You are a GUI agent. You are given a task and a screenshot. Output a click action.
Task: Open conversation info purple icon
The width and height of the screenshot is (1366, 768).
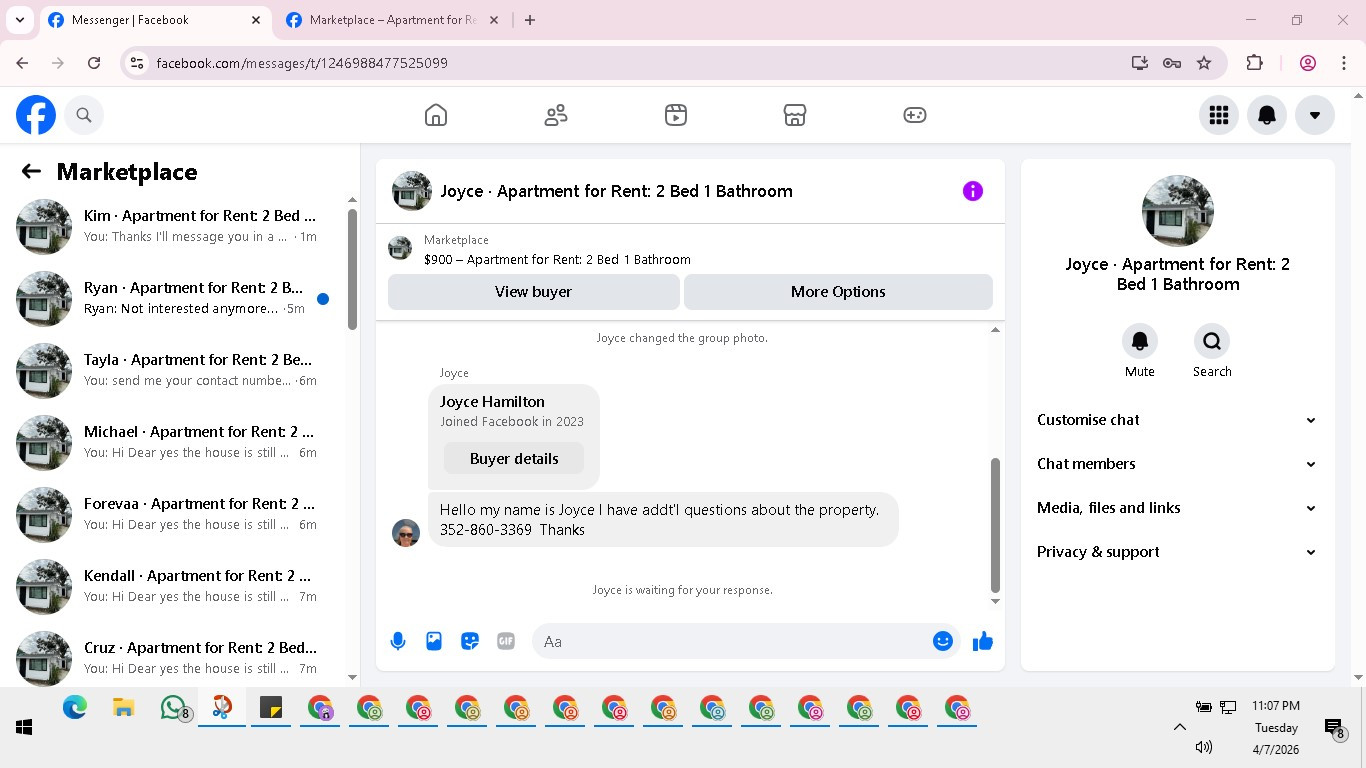click(973, 191)
